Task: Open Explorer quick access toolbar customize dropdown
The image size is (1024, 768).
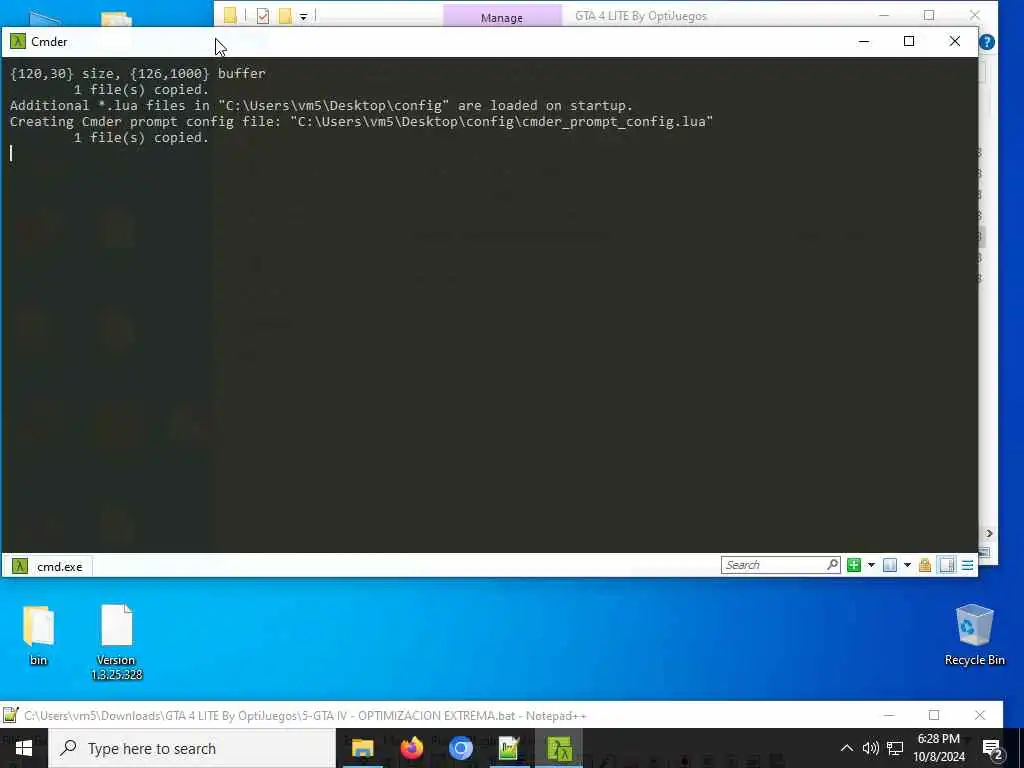Action: (x=304, y=17)
